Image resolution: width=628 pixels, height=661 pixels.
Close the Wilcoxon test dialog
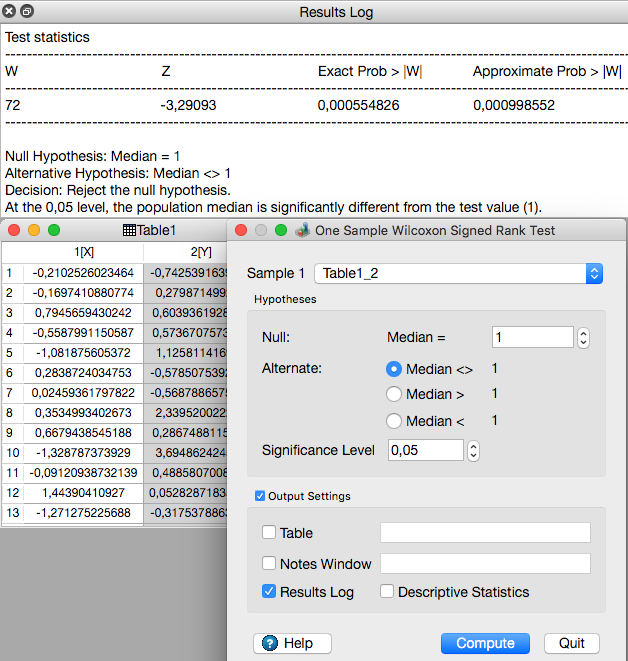241,230
